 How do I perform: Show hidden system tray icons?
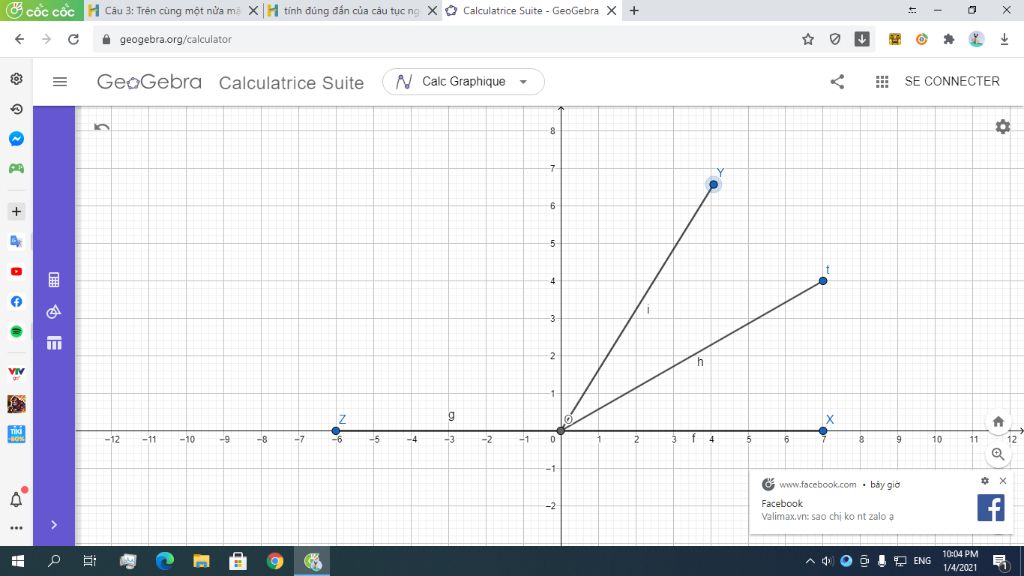tap(810, 561)
